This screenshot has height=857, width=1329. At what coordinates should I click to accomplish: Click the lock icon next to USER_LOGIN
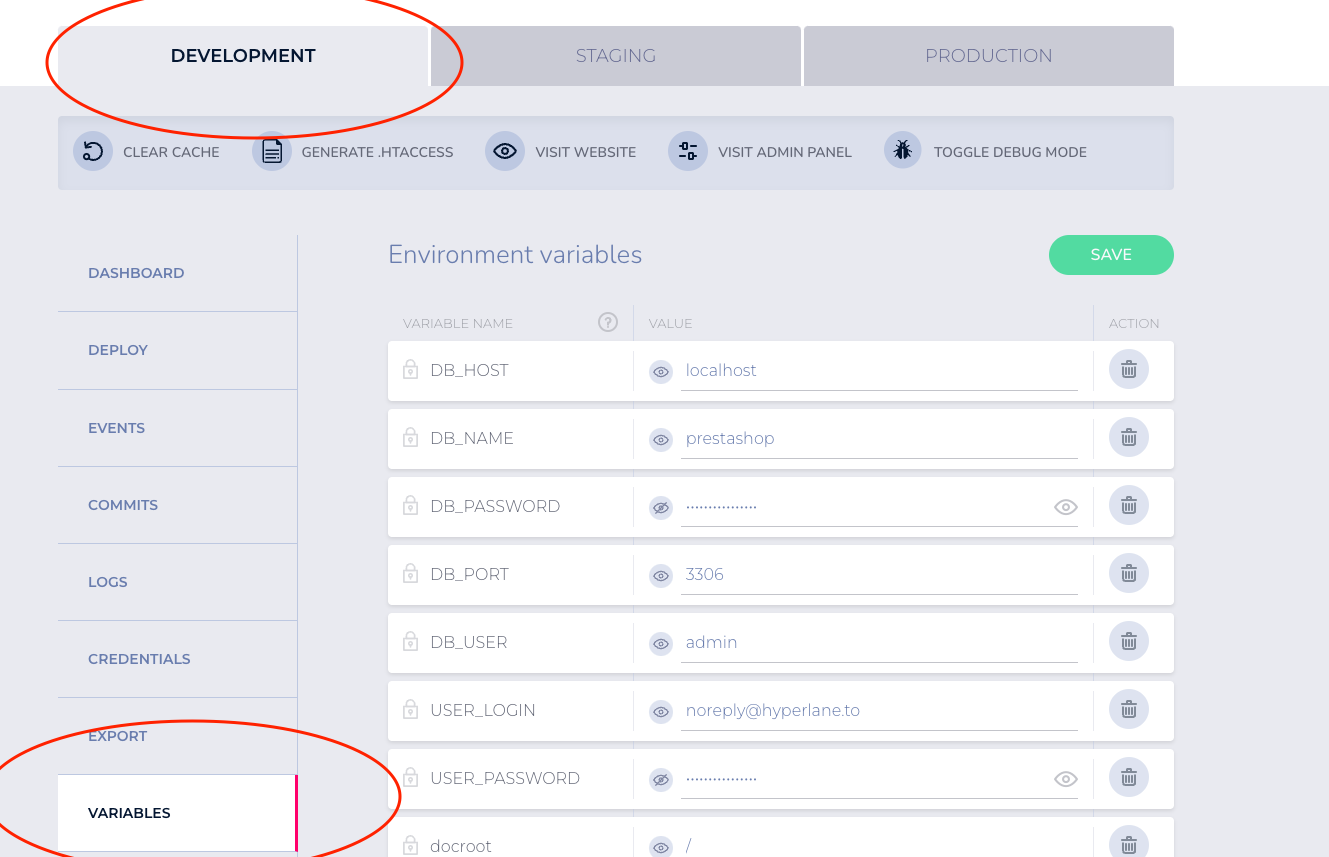(x=410, y=710)
